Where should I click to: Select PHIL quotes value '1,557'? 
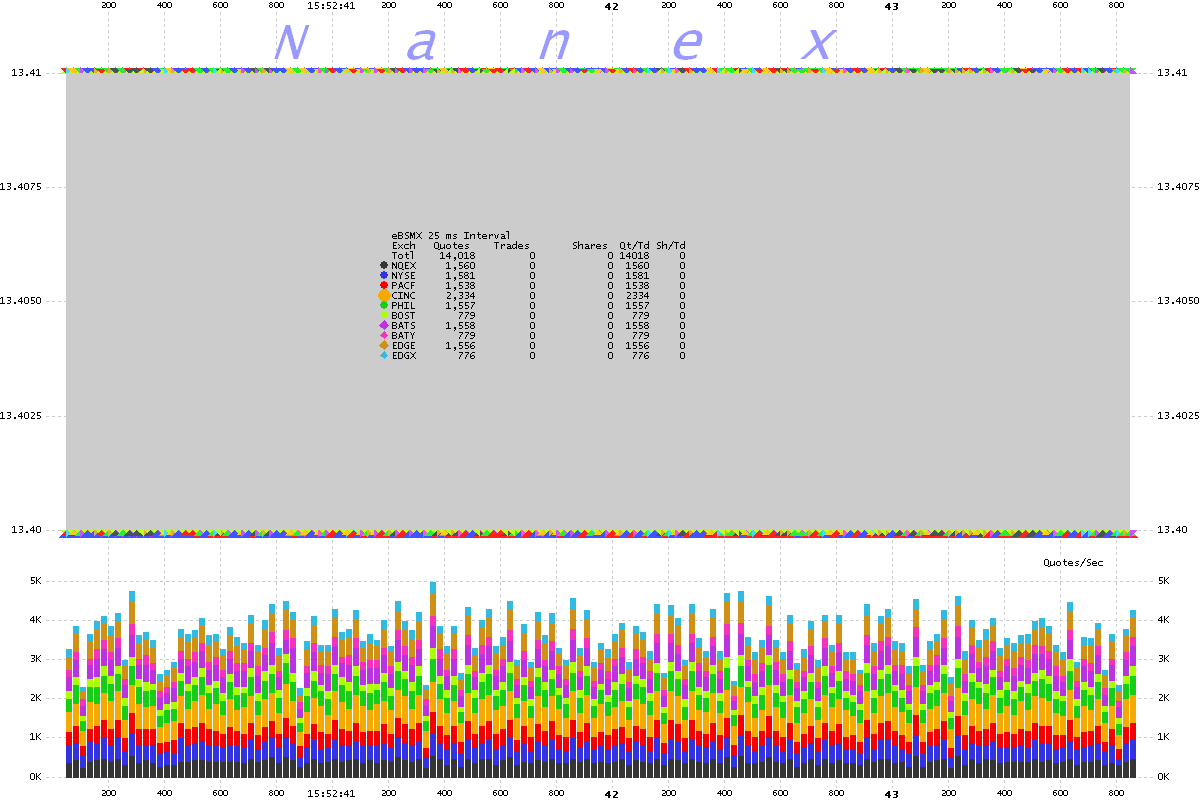pos(460,305)
